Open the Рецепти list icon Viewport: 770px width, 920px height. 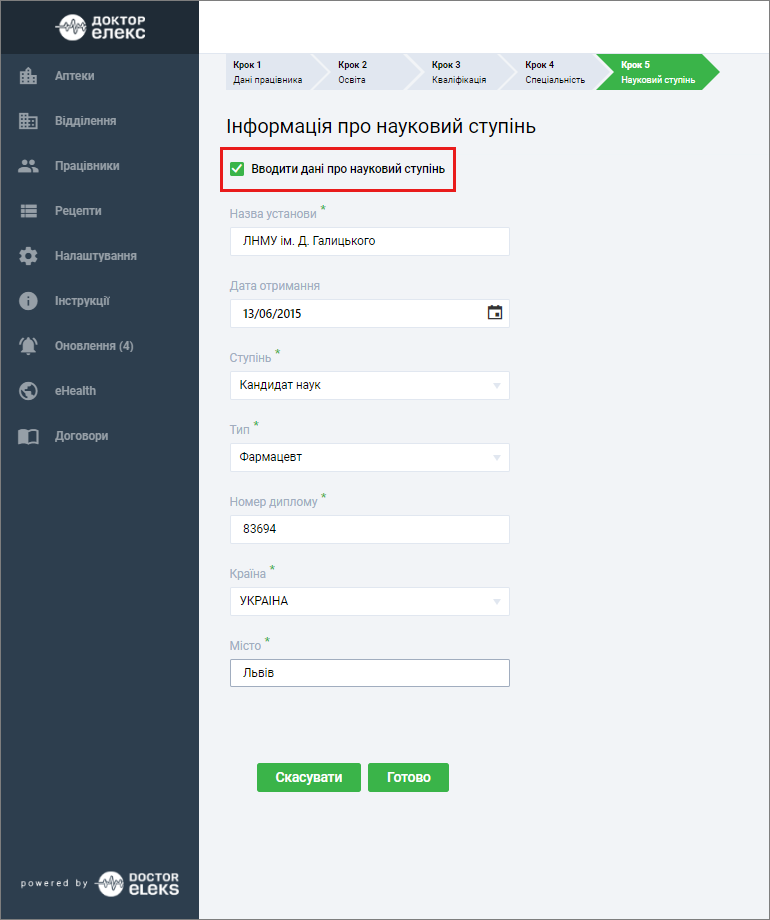(x=28, y=211)
